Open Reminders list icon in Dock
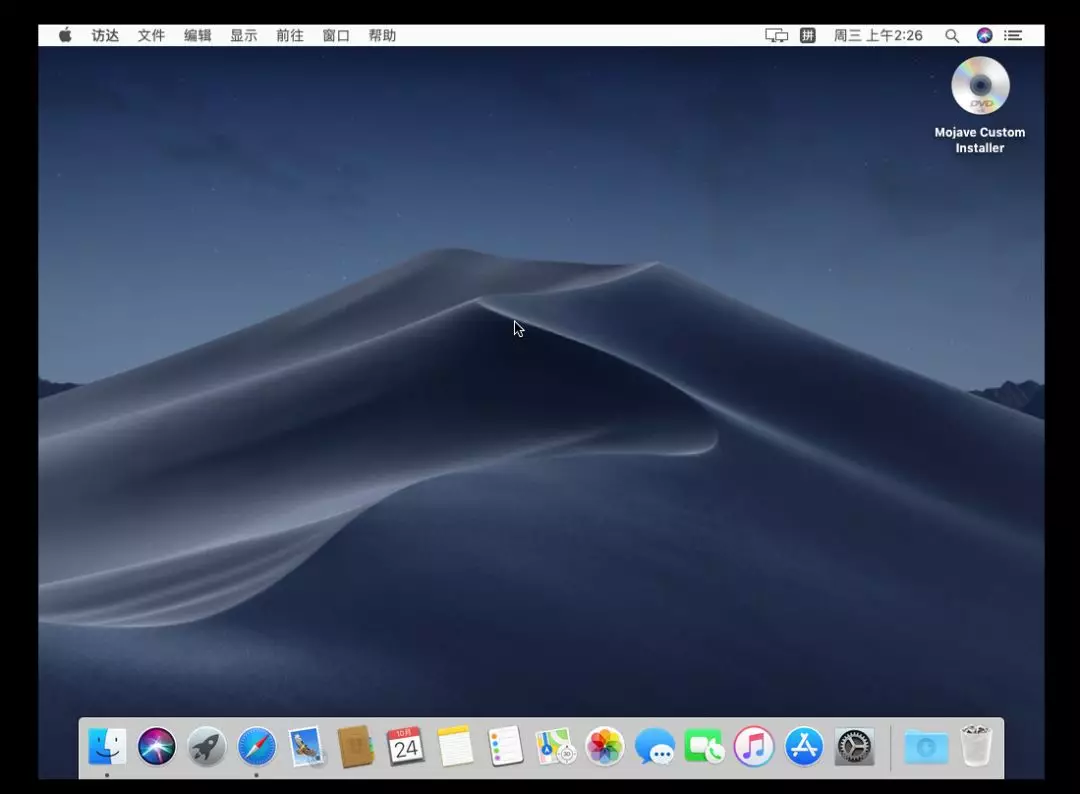1080x794 pixels. coord(506,746)
